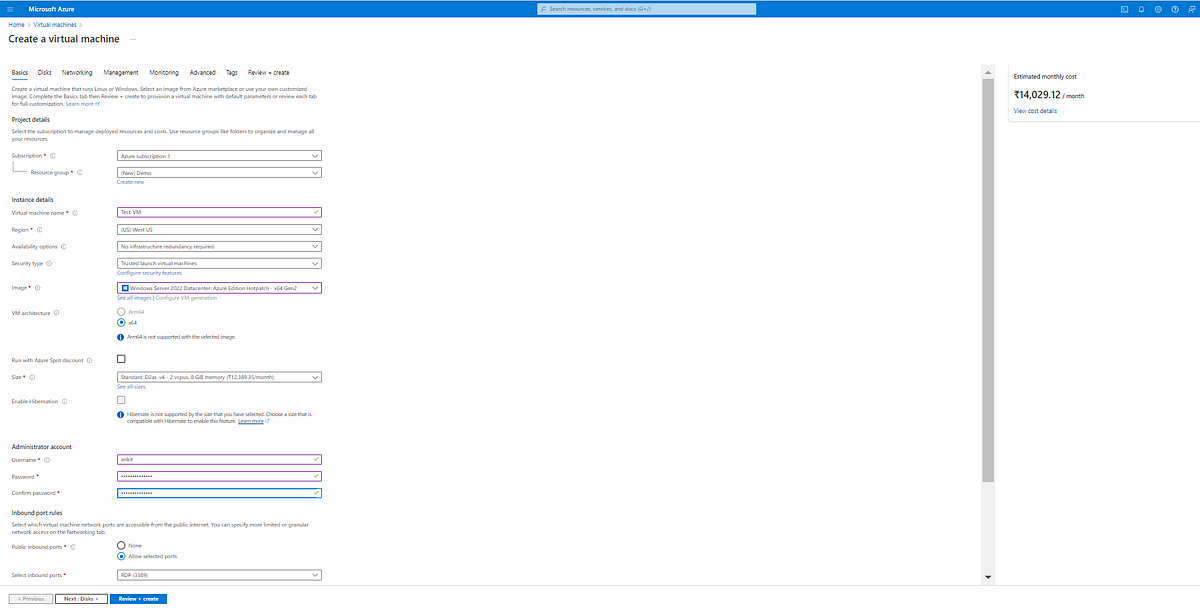Viewport: 1200px width, 614px height.
Task: Switch to the Networking tab
Action: pos(77,72)
